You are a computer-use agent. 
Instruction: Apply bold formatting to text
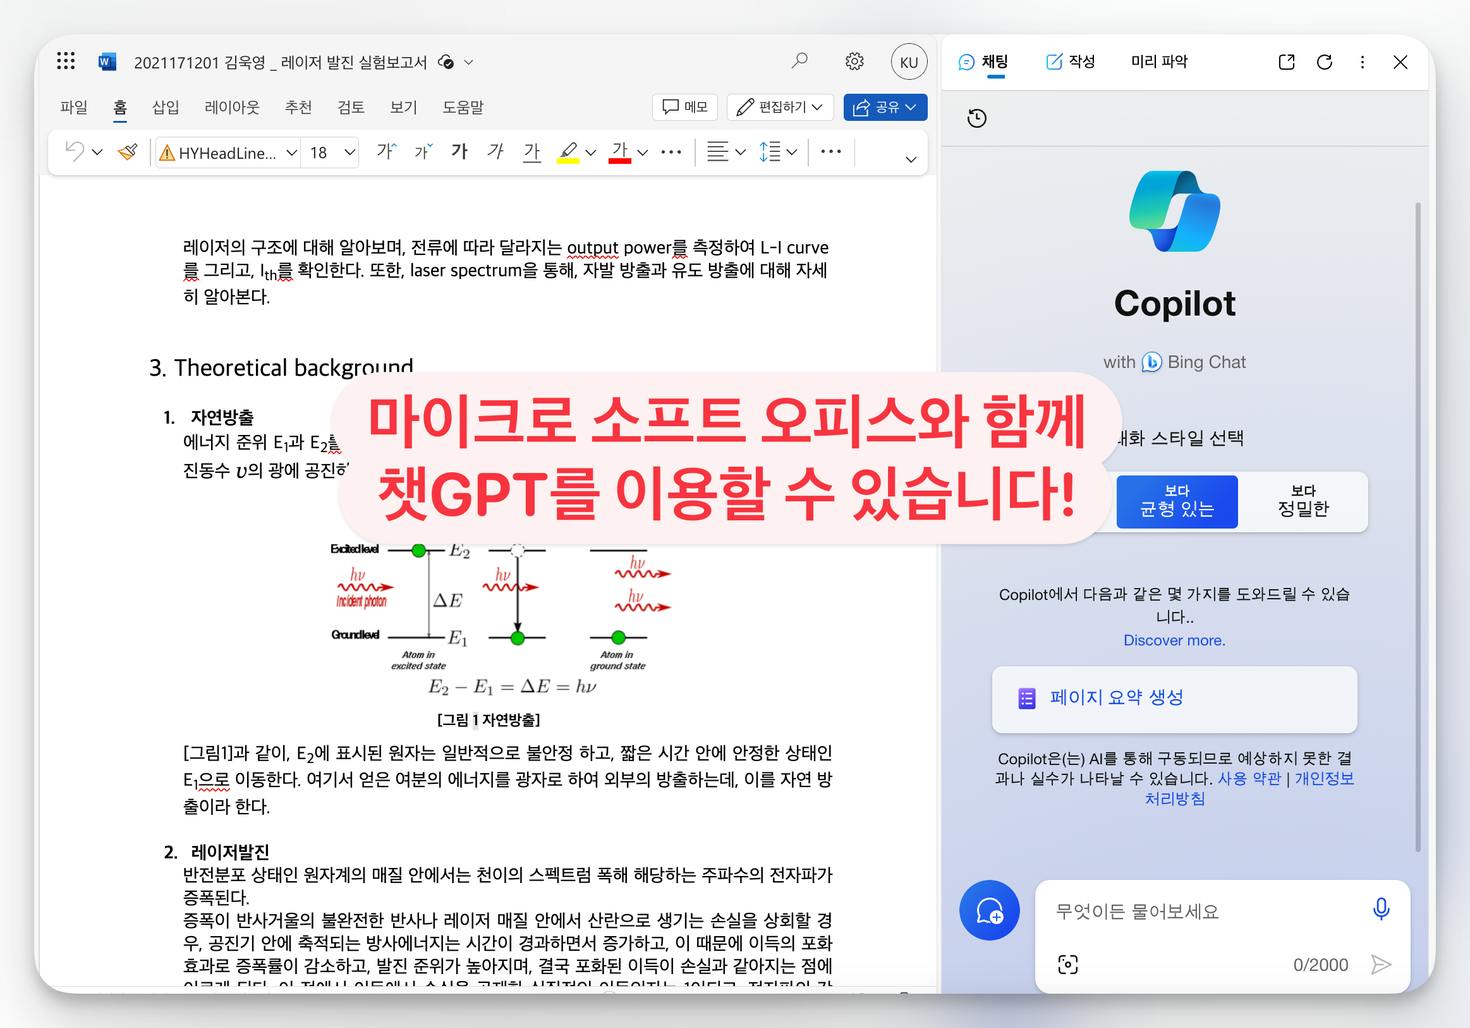pyautogui.click(x=459, y=152)
